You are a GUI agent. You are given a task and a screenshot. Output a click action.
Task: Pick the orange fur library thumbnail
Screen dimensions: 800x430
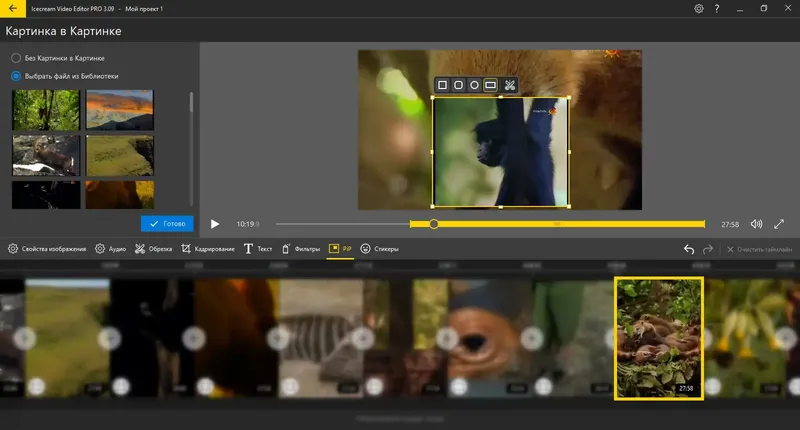119,195
